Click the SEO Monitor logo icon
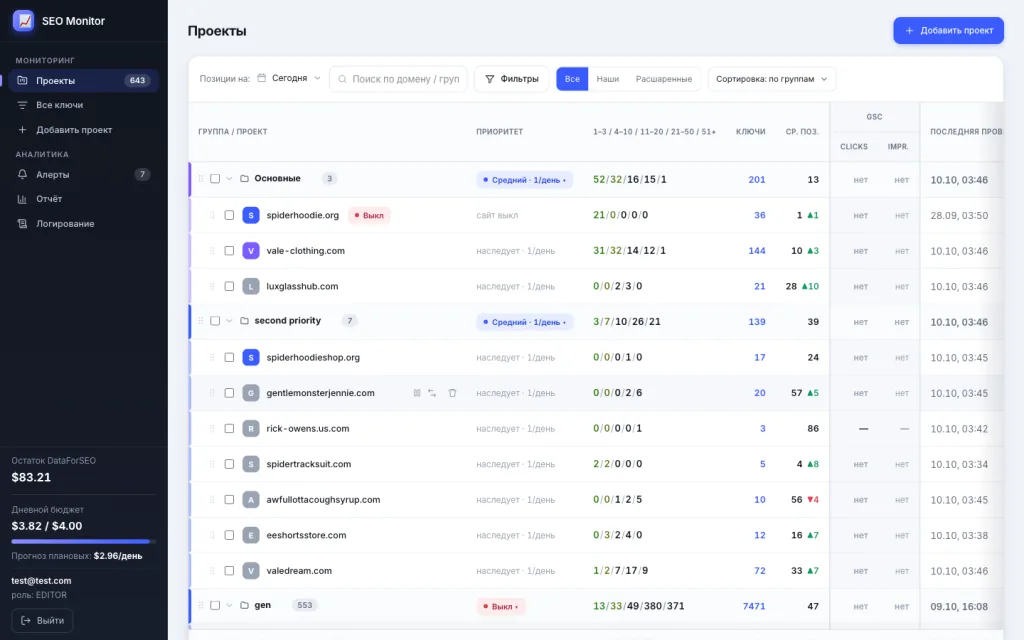Image resolution: width=1024 pixels, height=640 pixels. (x=24, y=21)
